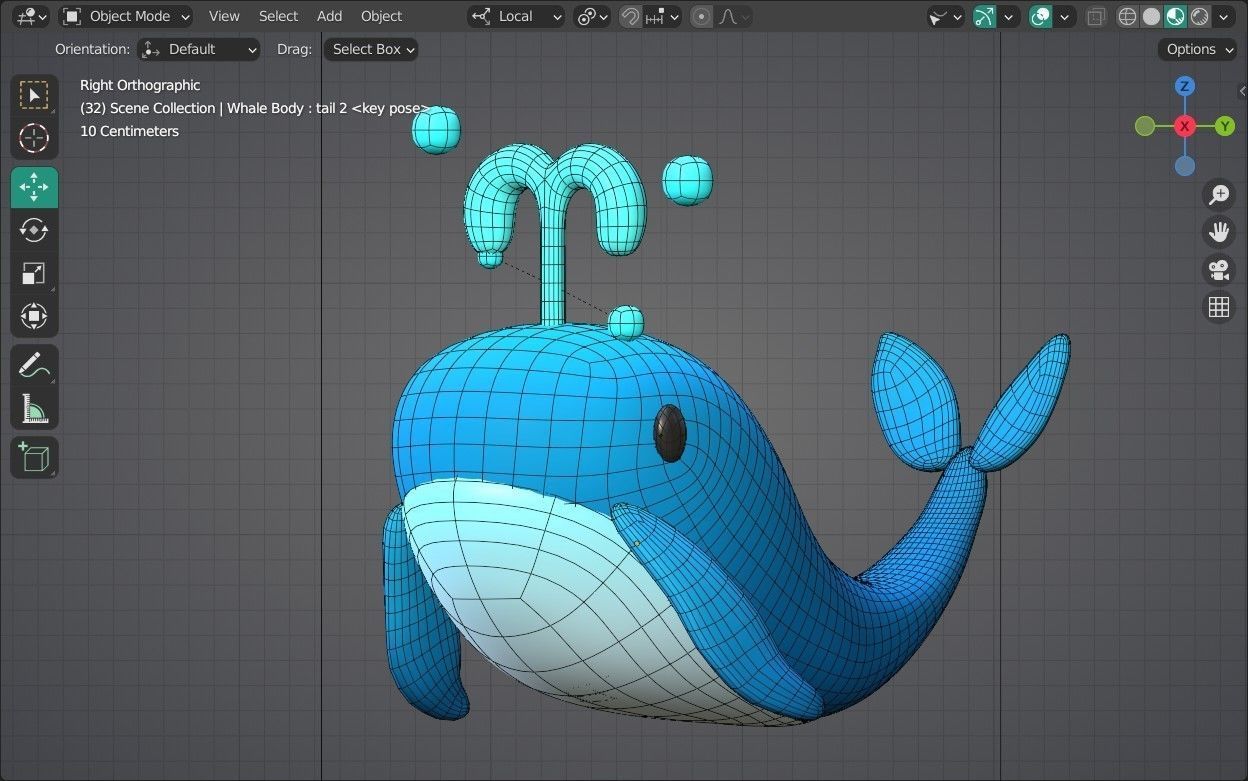Select the Annotate pencil tool

(34, 365)
